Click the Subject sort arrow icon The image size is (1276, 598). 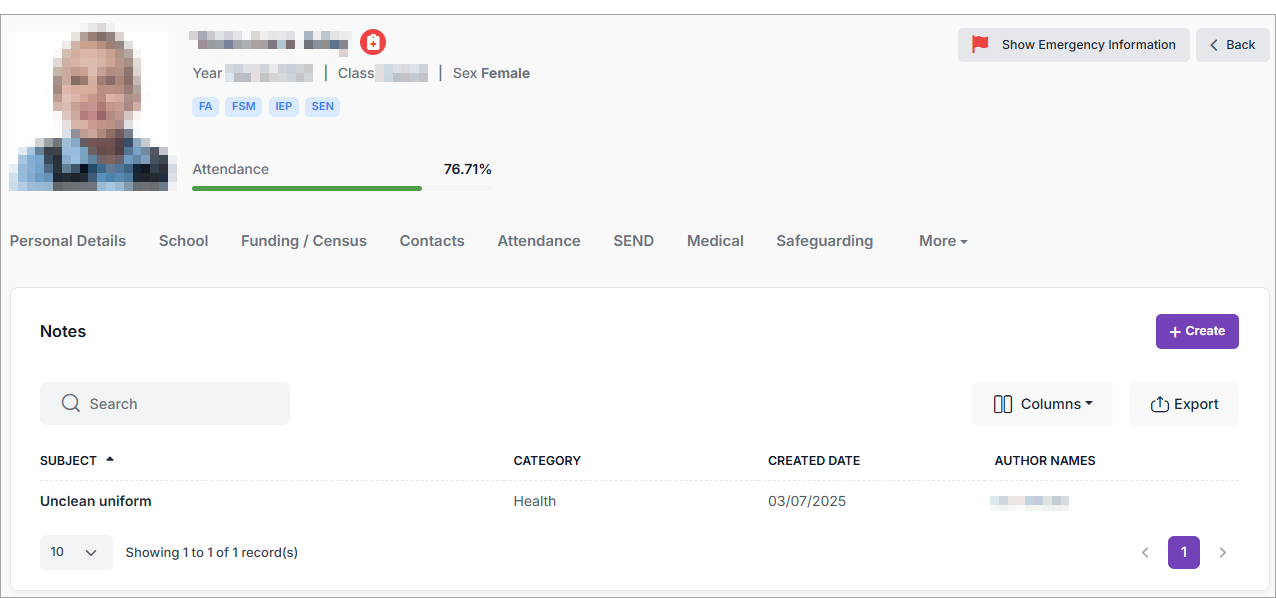click(x=110, y=459)
